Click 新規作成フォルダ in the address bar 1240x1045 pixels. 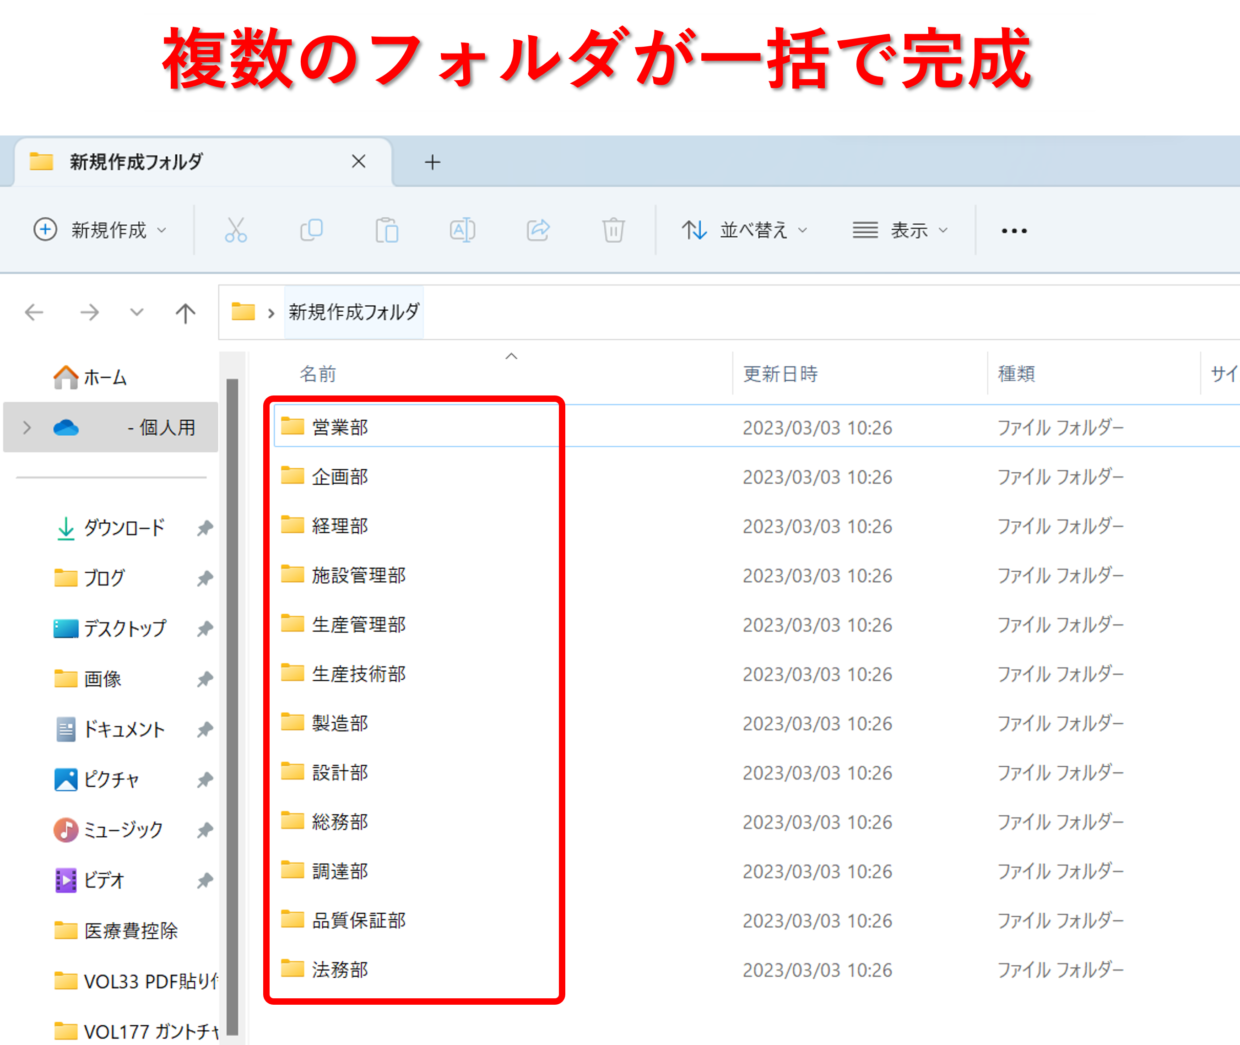[x=354, y=312]
